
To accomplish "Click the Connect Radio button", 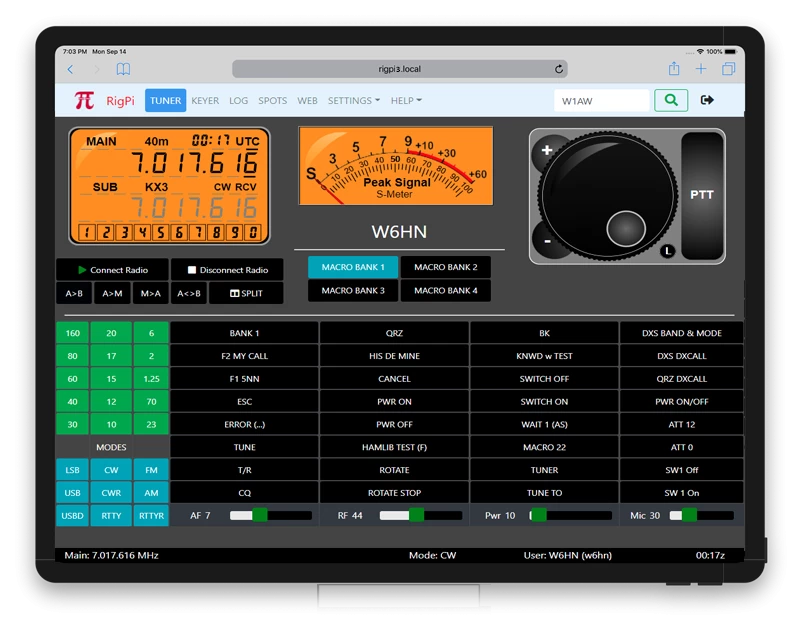I will pos(112,270).
